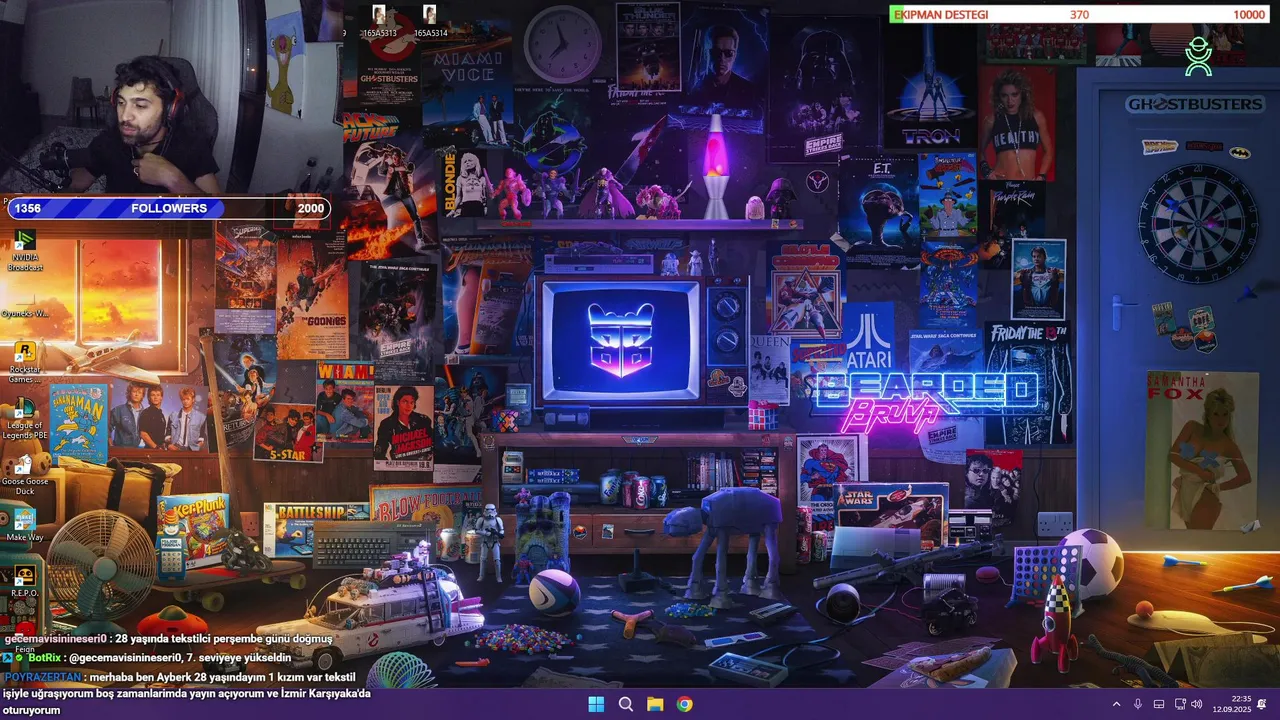Click the gecemavisinineseri0 chat message

168,638
